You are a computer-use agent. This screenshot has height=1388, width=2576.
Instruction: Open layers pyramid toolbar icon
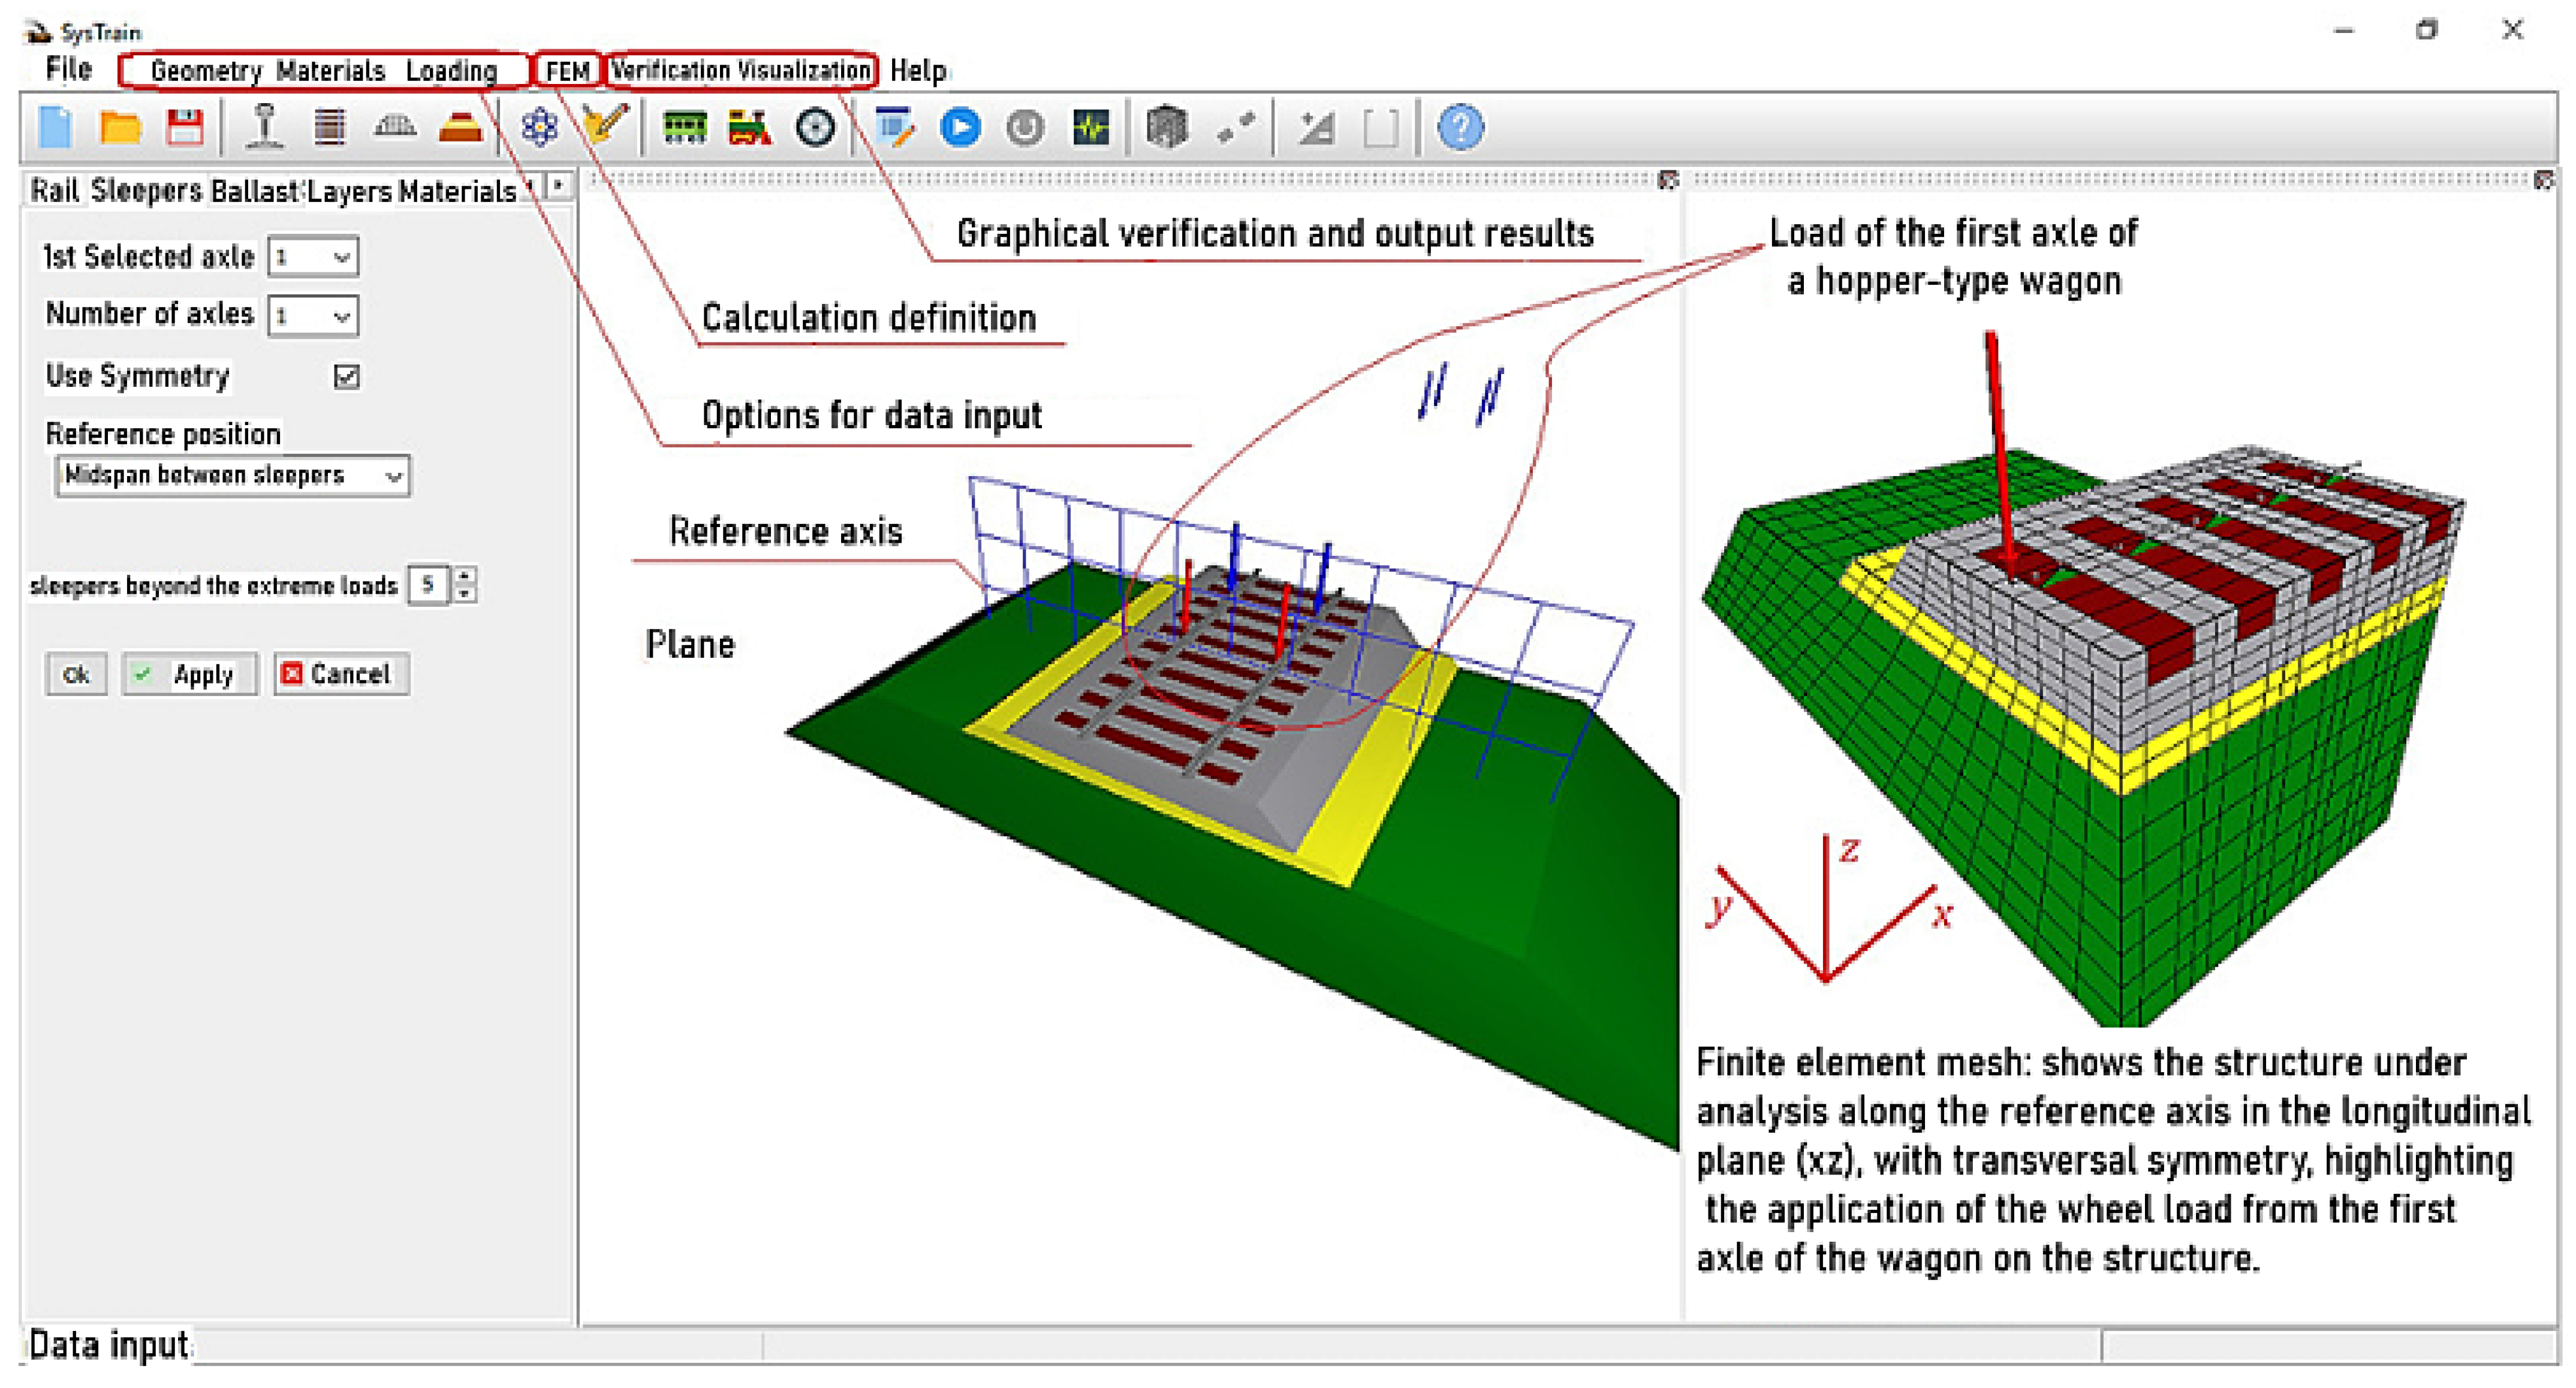[460, 128]
